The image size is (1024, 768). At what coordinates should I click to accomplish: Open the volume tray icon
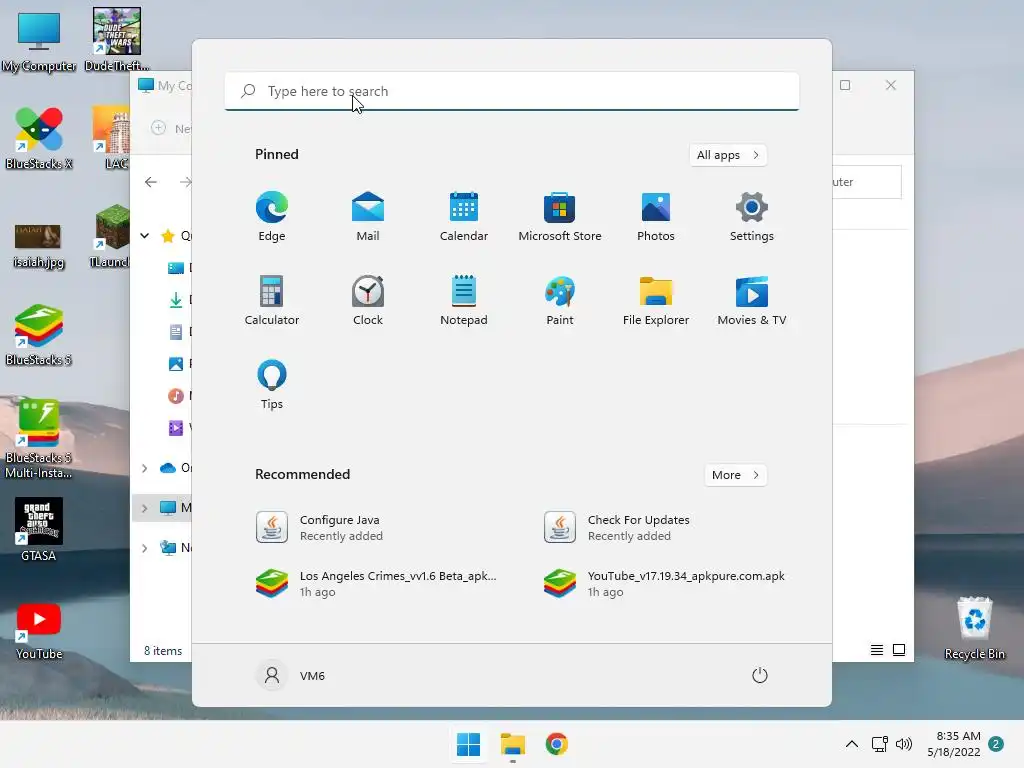[904, 744]
